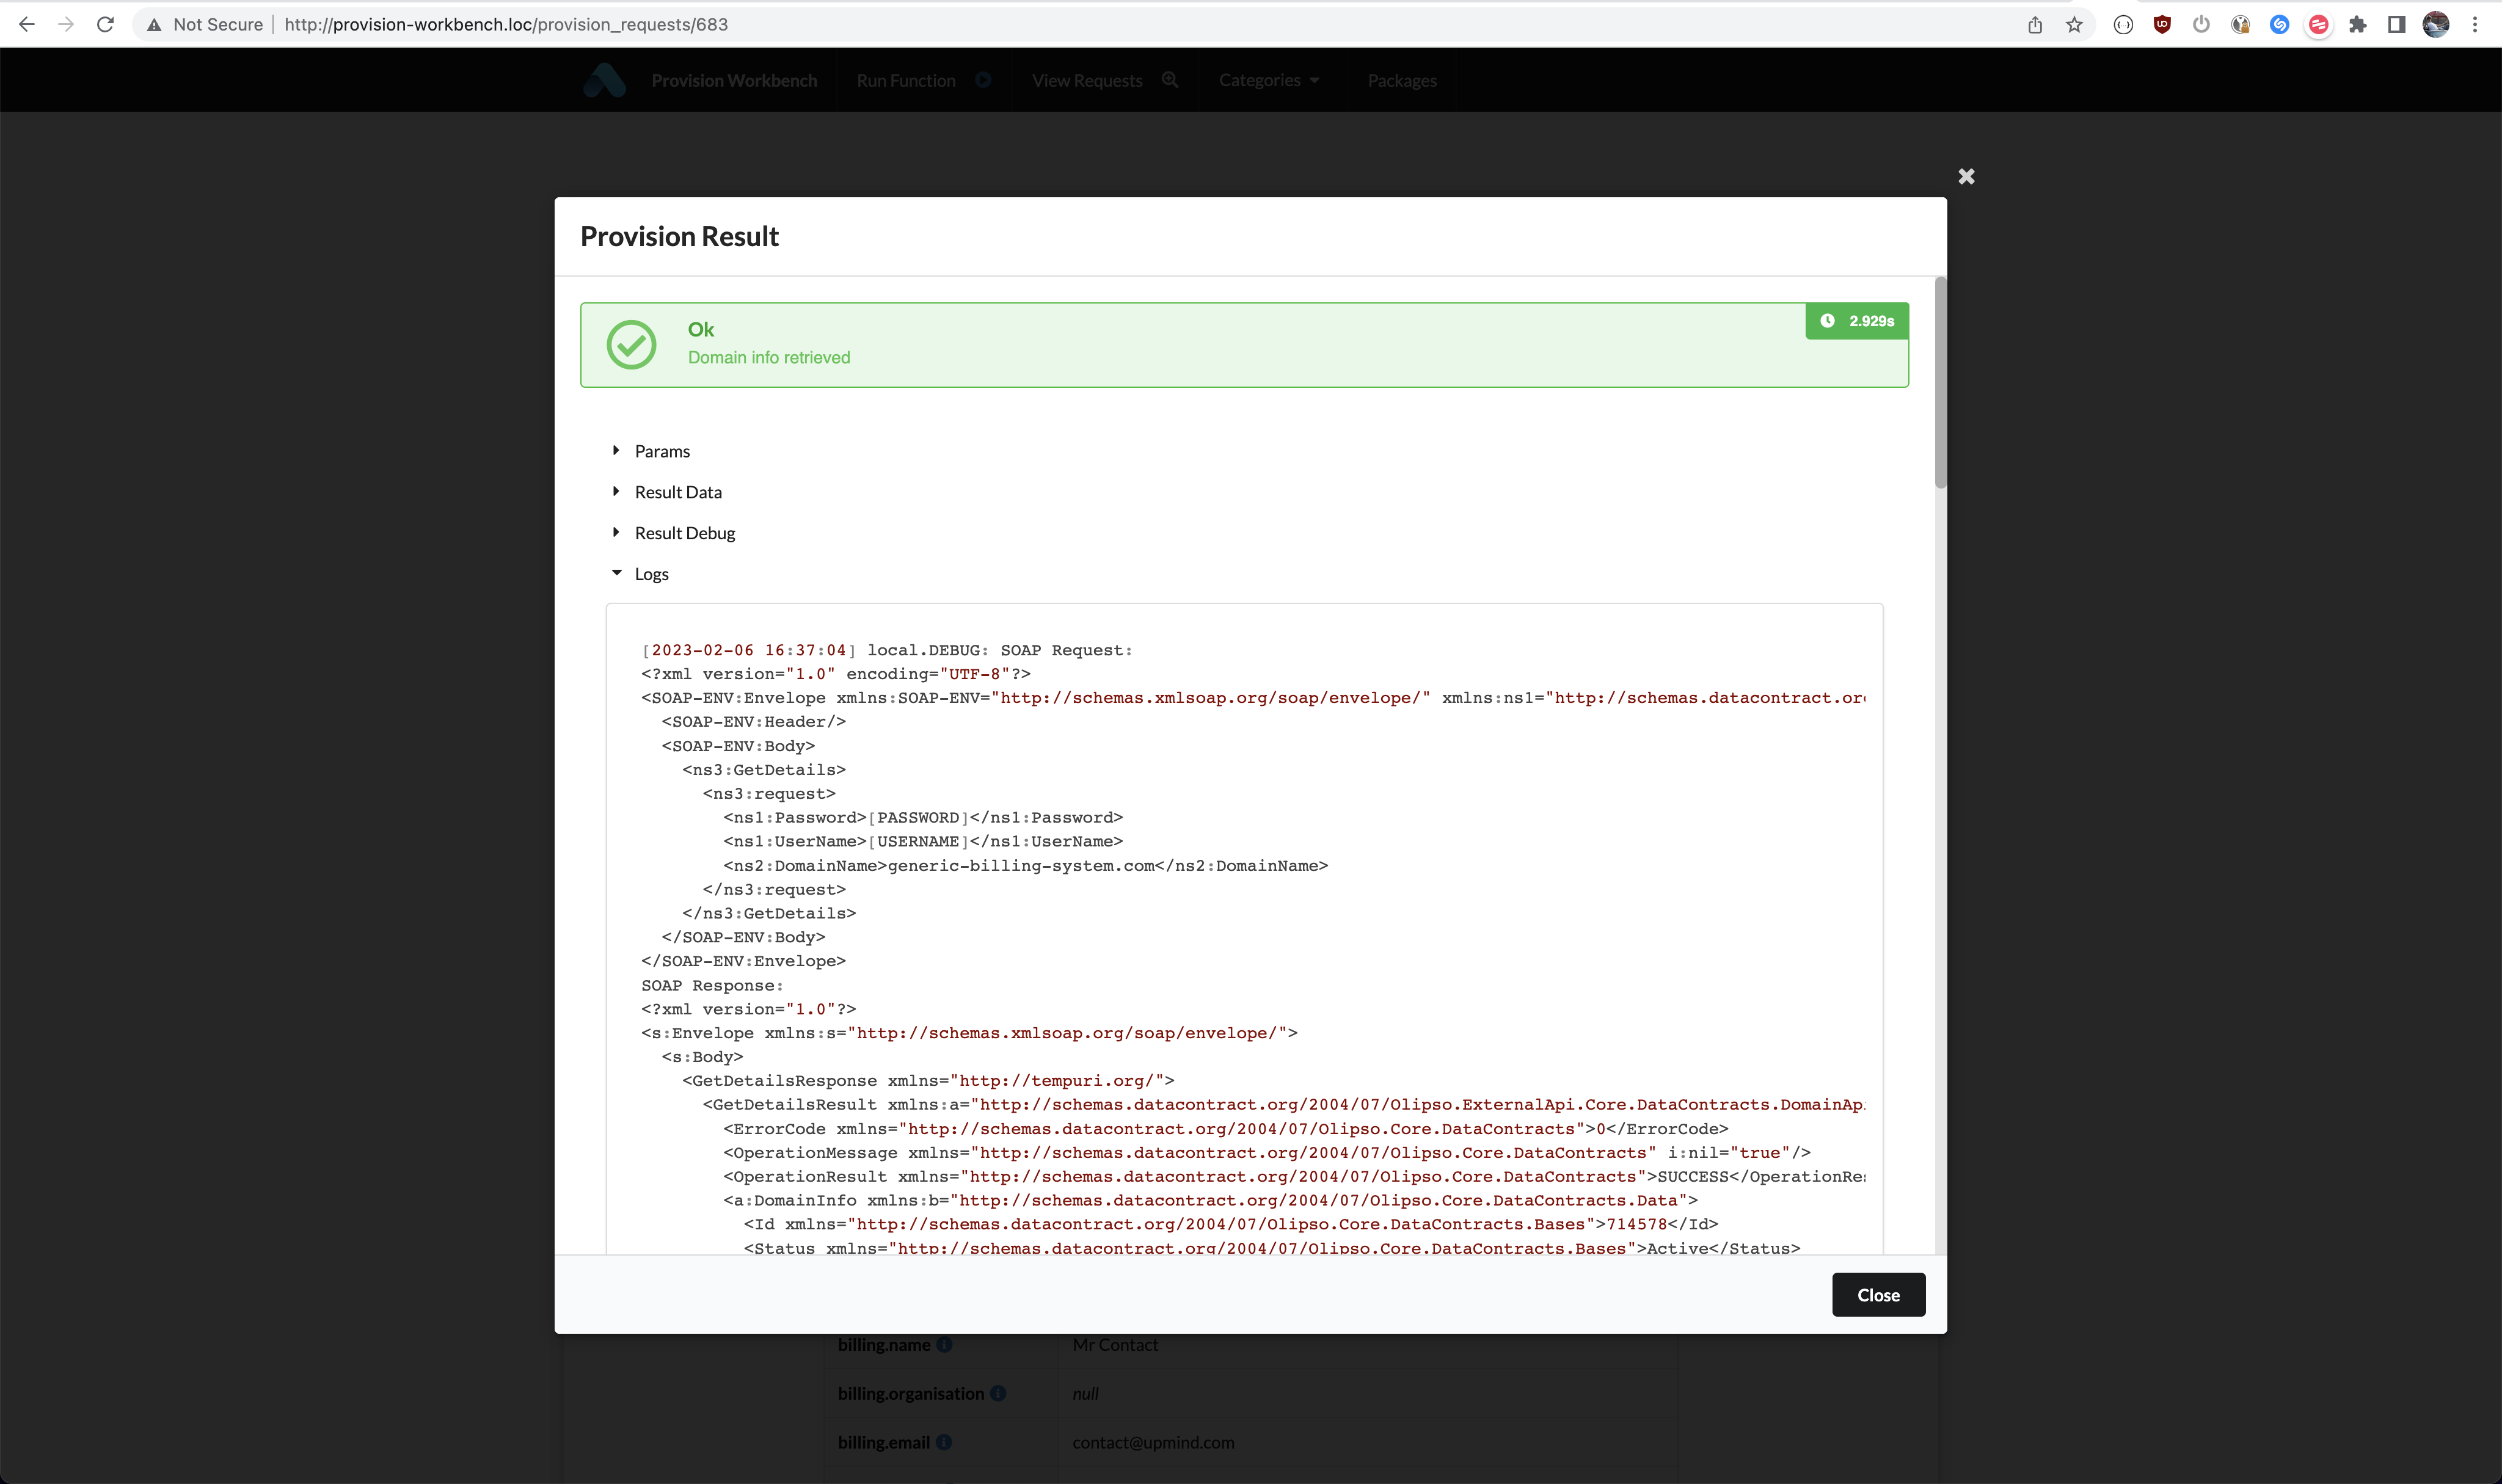
Task: Collapse the Logs section
Action: click(x=640, y=572)
